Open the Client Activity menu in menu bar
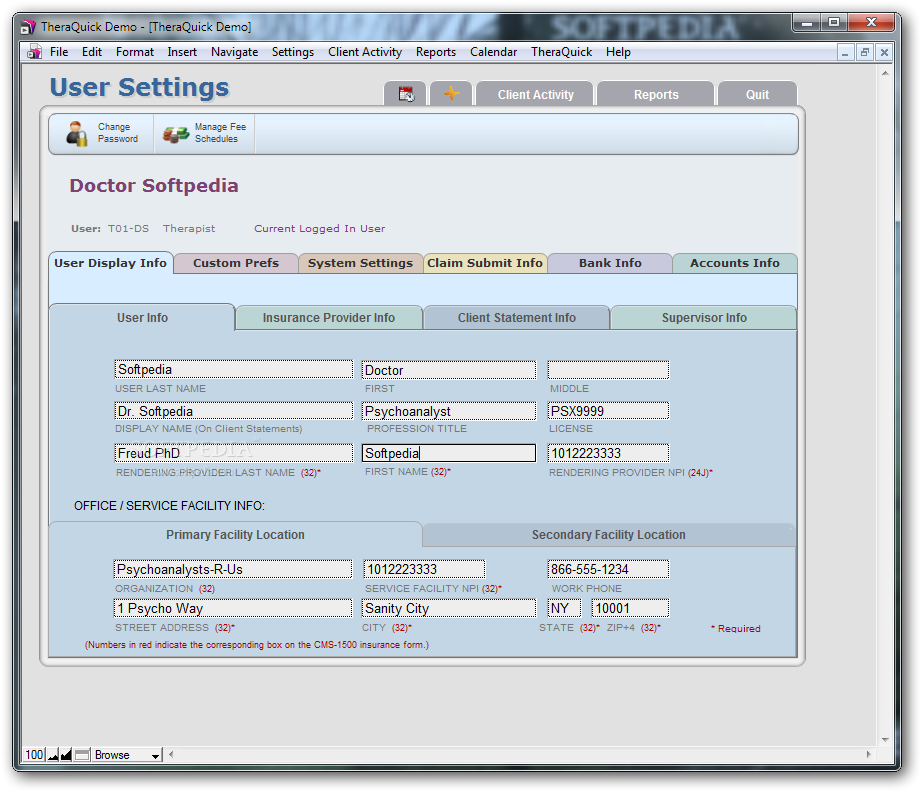The width and height of the screenshot is (922, 792). point(365,52)
